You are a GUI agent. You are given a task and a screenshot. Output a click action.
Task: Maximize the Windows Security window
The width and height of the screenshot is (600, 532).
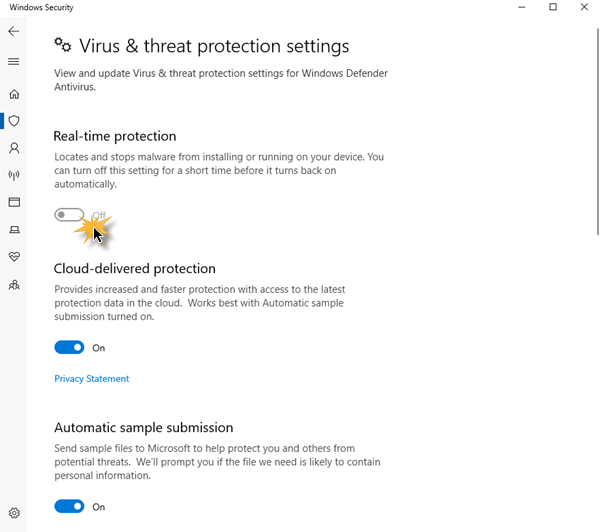click(553, 8)
